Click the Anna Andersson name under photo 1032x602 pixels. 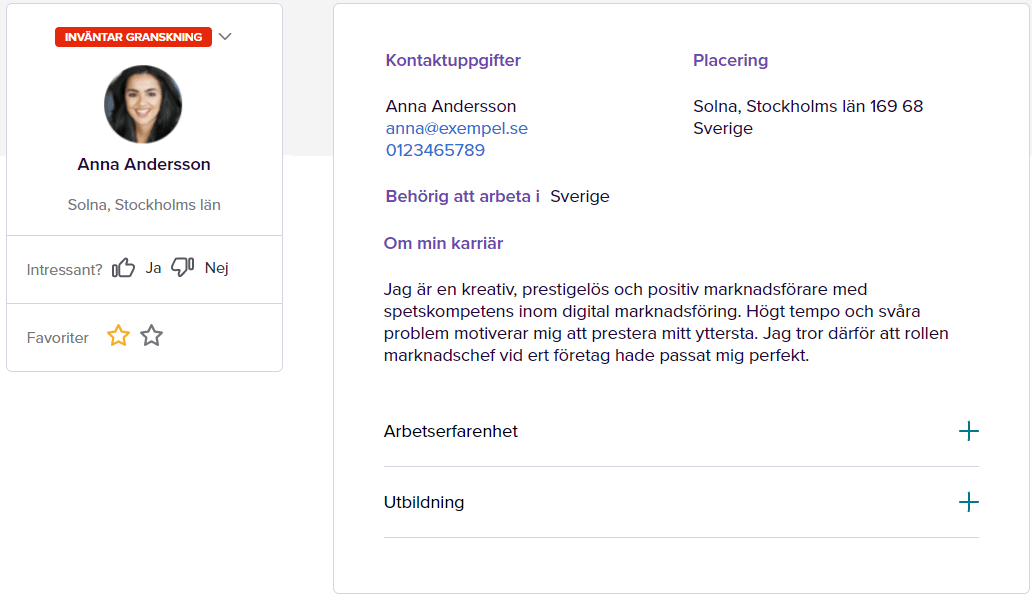coord(144,164)
